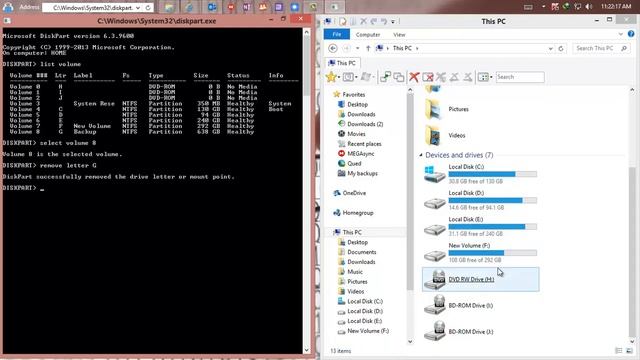This screenshot has height=360, width=640.
Task: Click the clock in system tray
Action: 616,7
